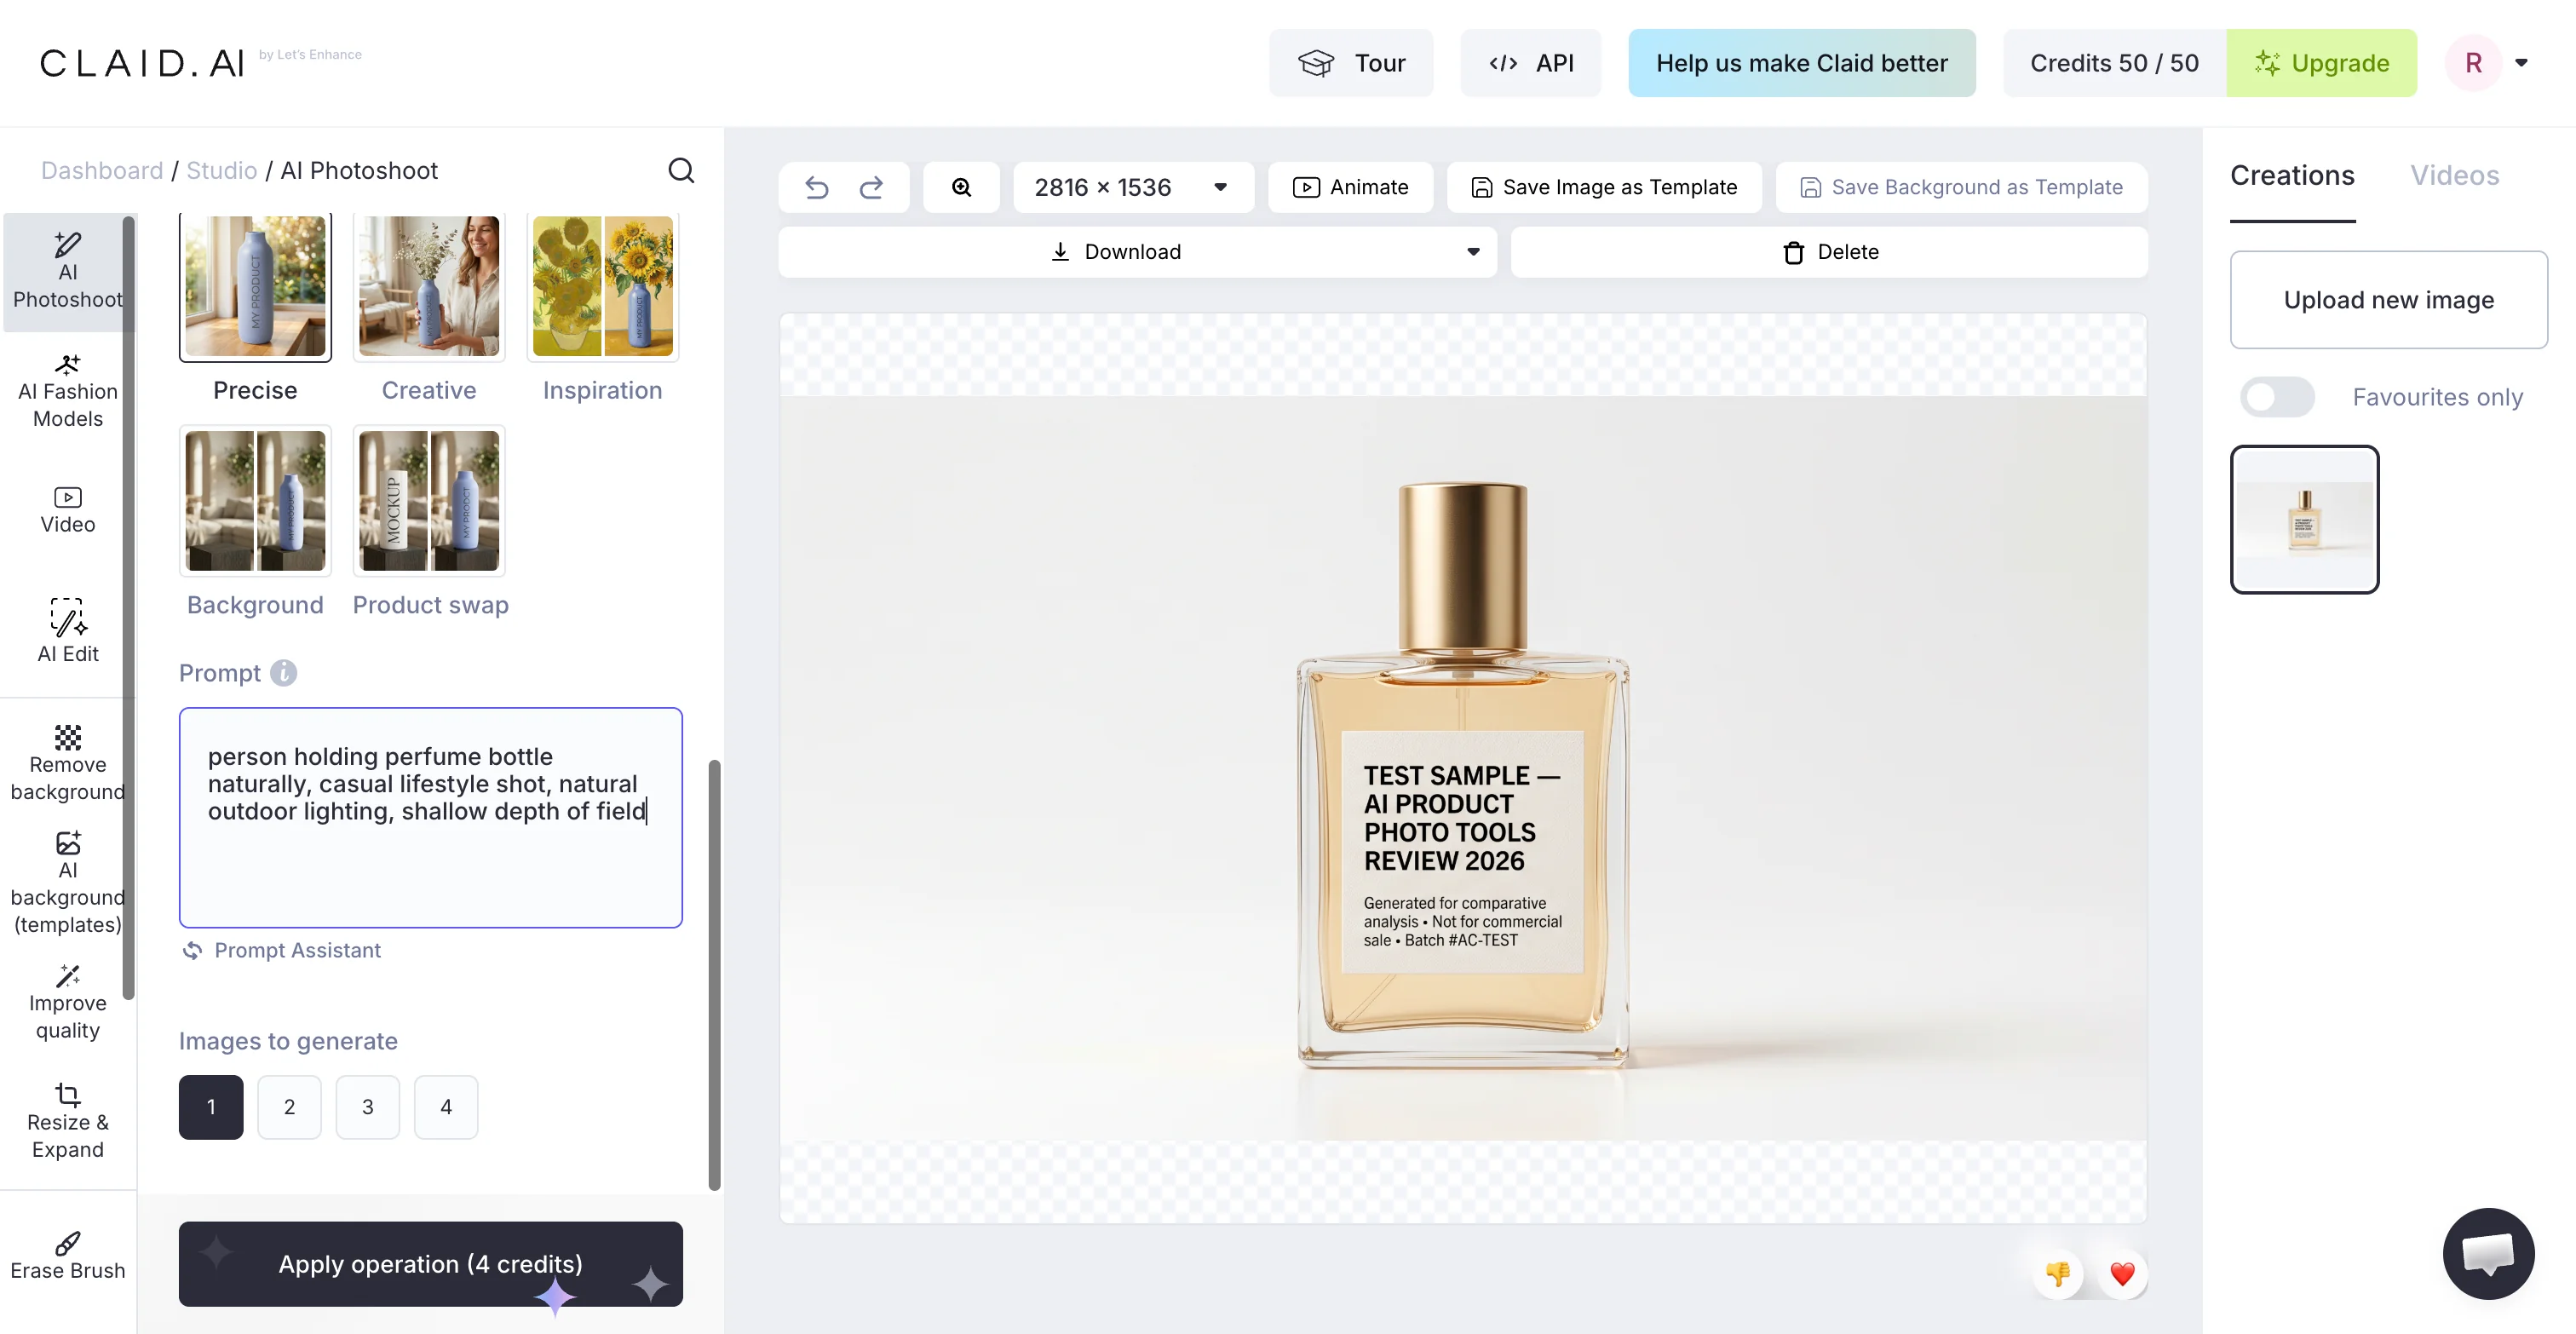Click the tool sidebar scrollbar
The height and width of the screenshot is (1334, 2576).
128,607
